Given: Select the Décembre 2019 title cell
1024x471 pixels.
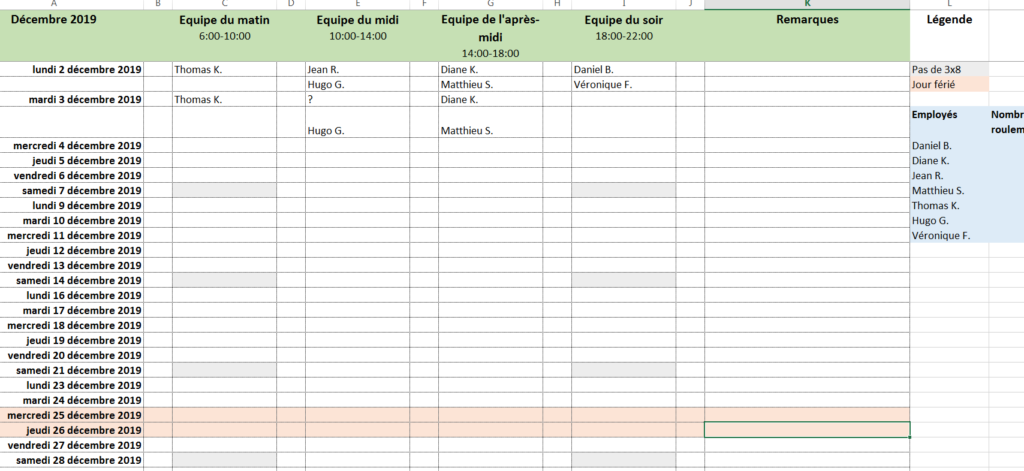Looking at the screenshot, I should click(x=72, y=36).
